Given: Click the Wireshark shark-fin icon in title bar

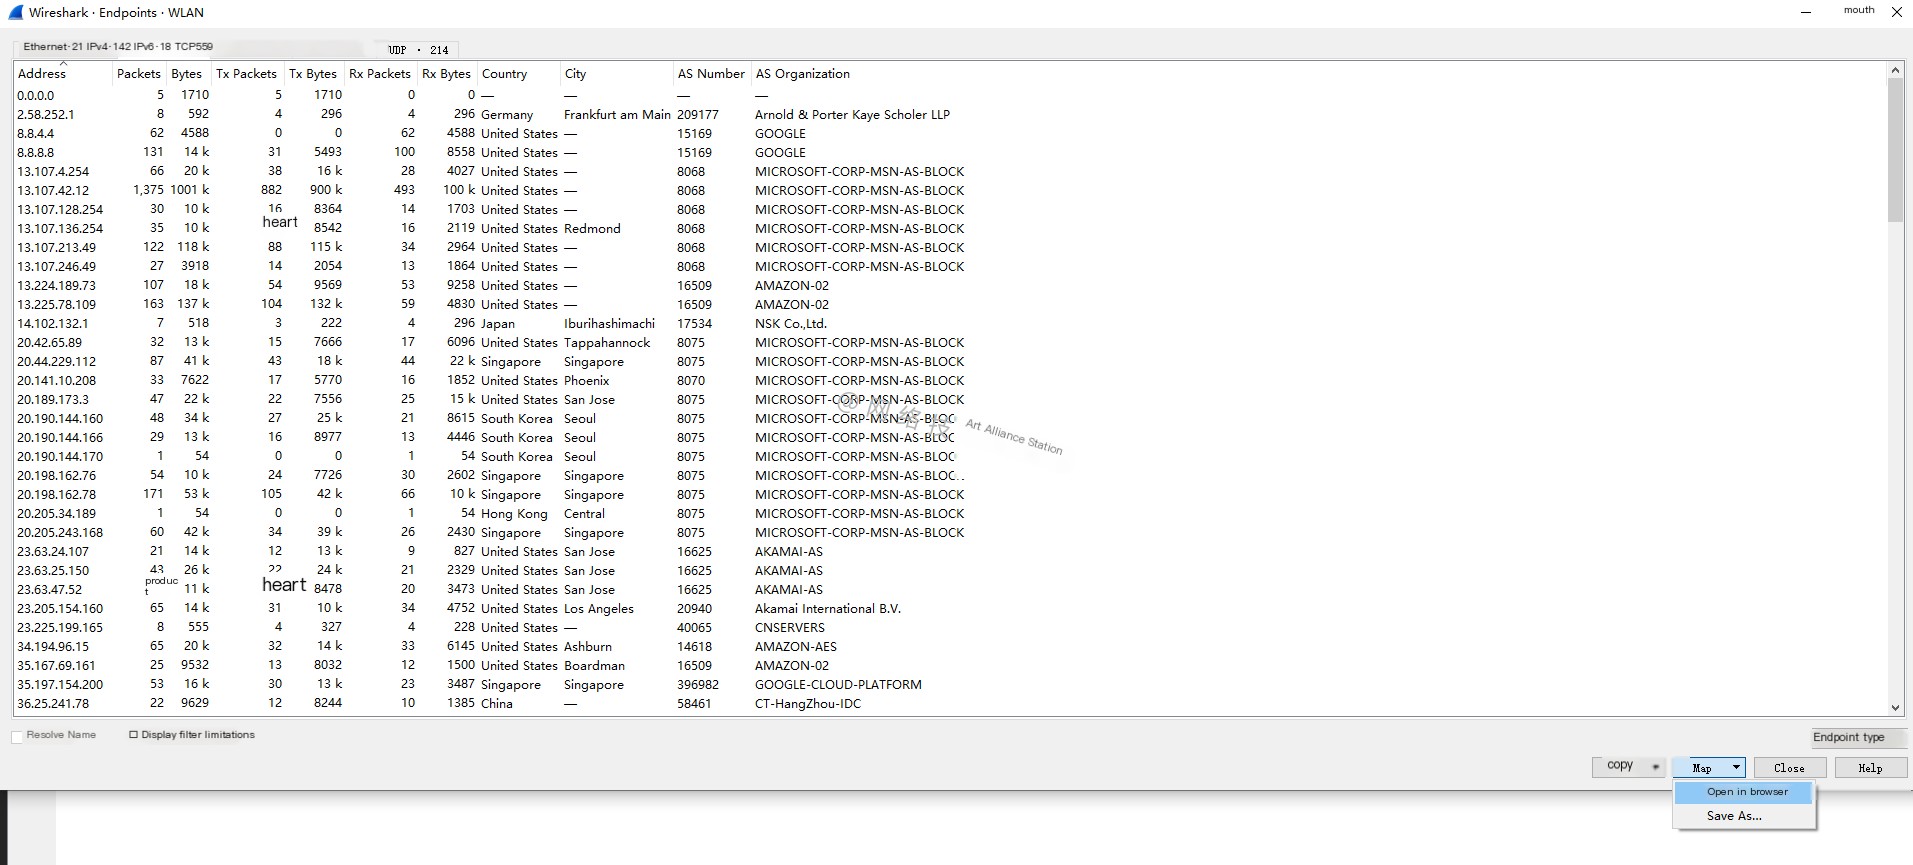Looking at the screenshot, I should pyautogui.click(x=14, y=12).
